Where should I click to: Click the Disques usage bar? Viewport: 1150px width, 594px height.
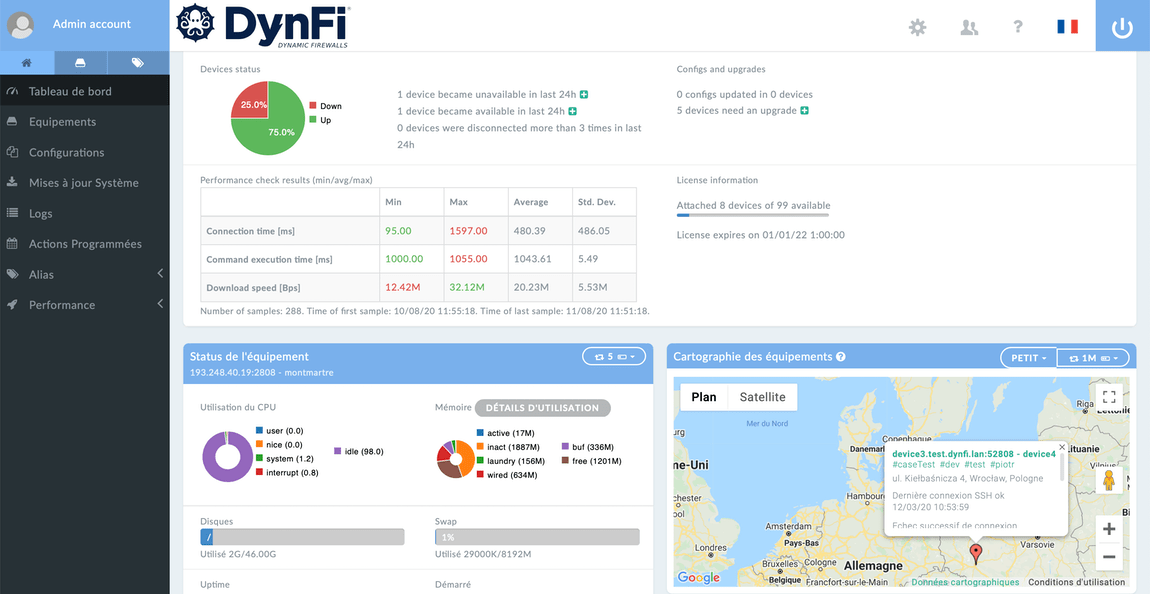pos(302,537)
